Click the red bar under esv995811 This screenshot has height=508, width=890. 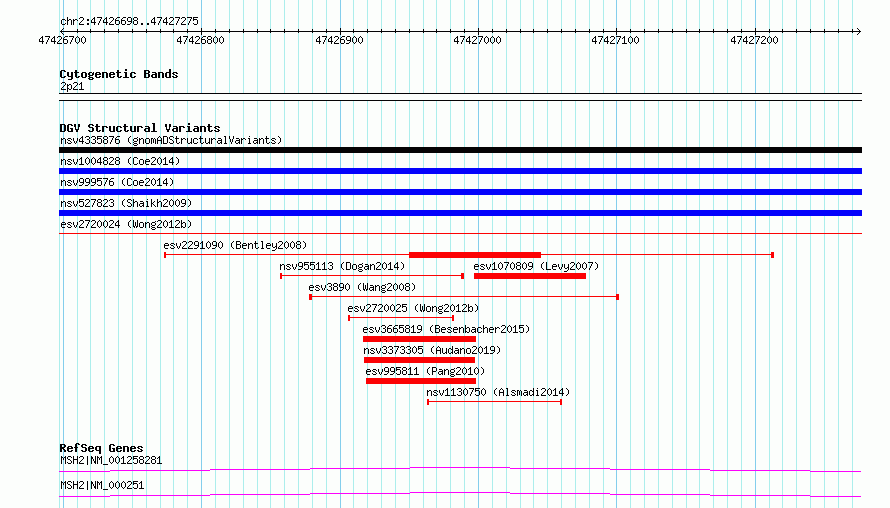[421, 381]
